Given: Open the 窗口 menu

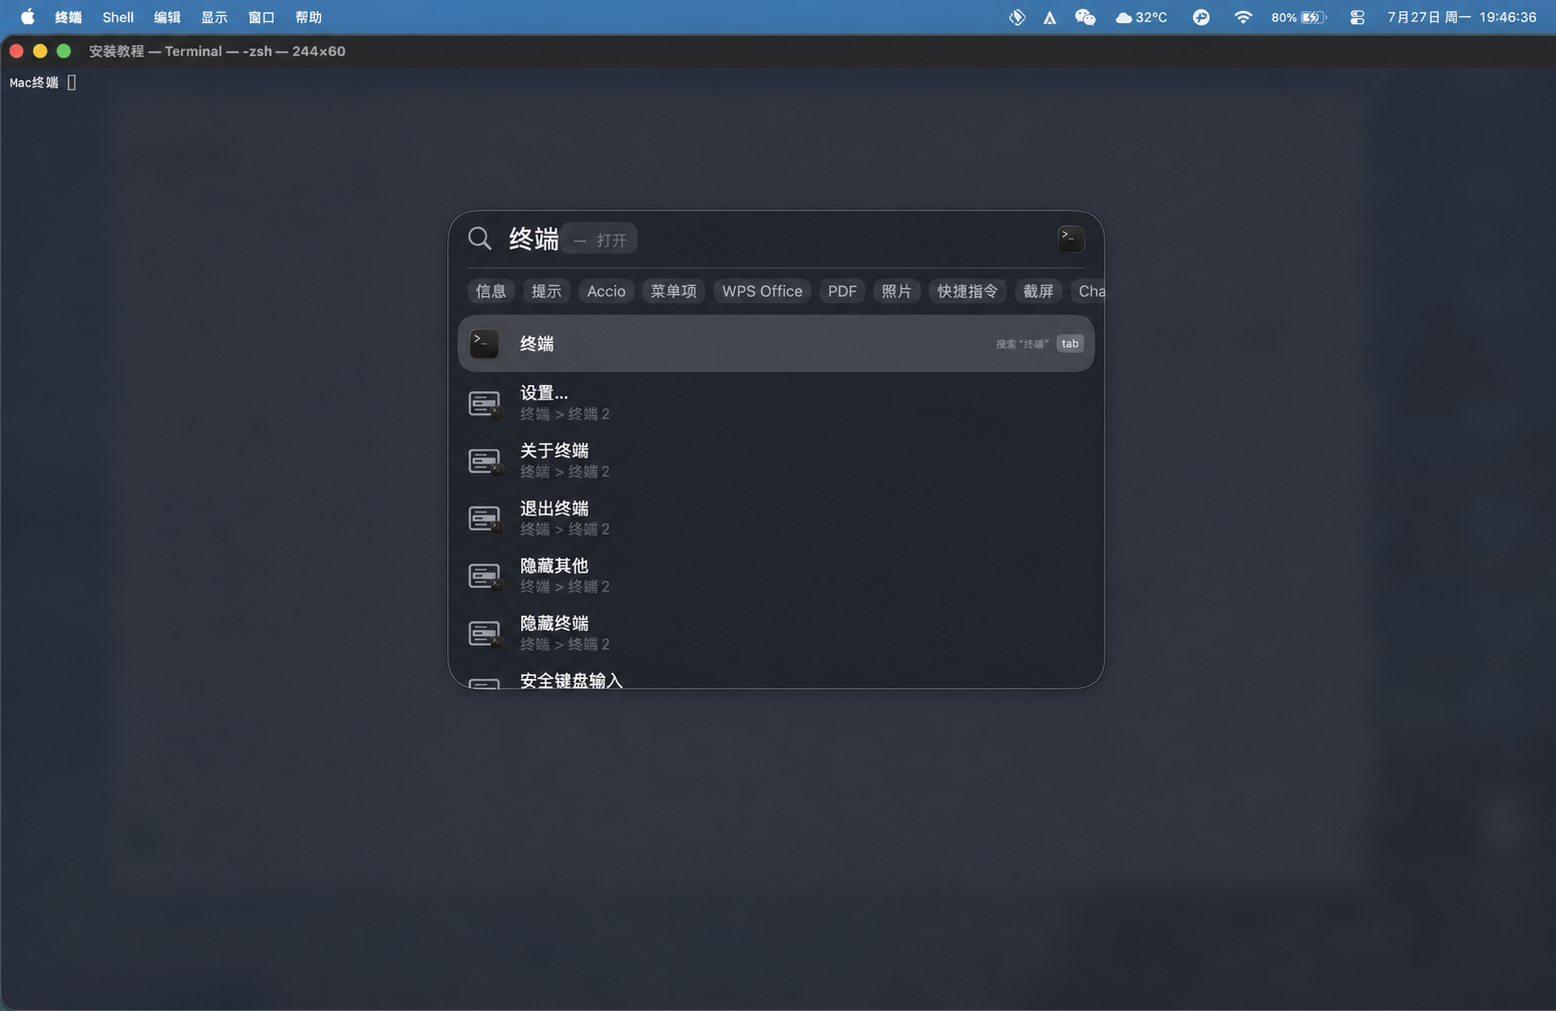Looking at the screenshot, I should (261, 17).
